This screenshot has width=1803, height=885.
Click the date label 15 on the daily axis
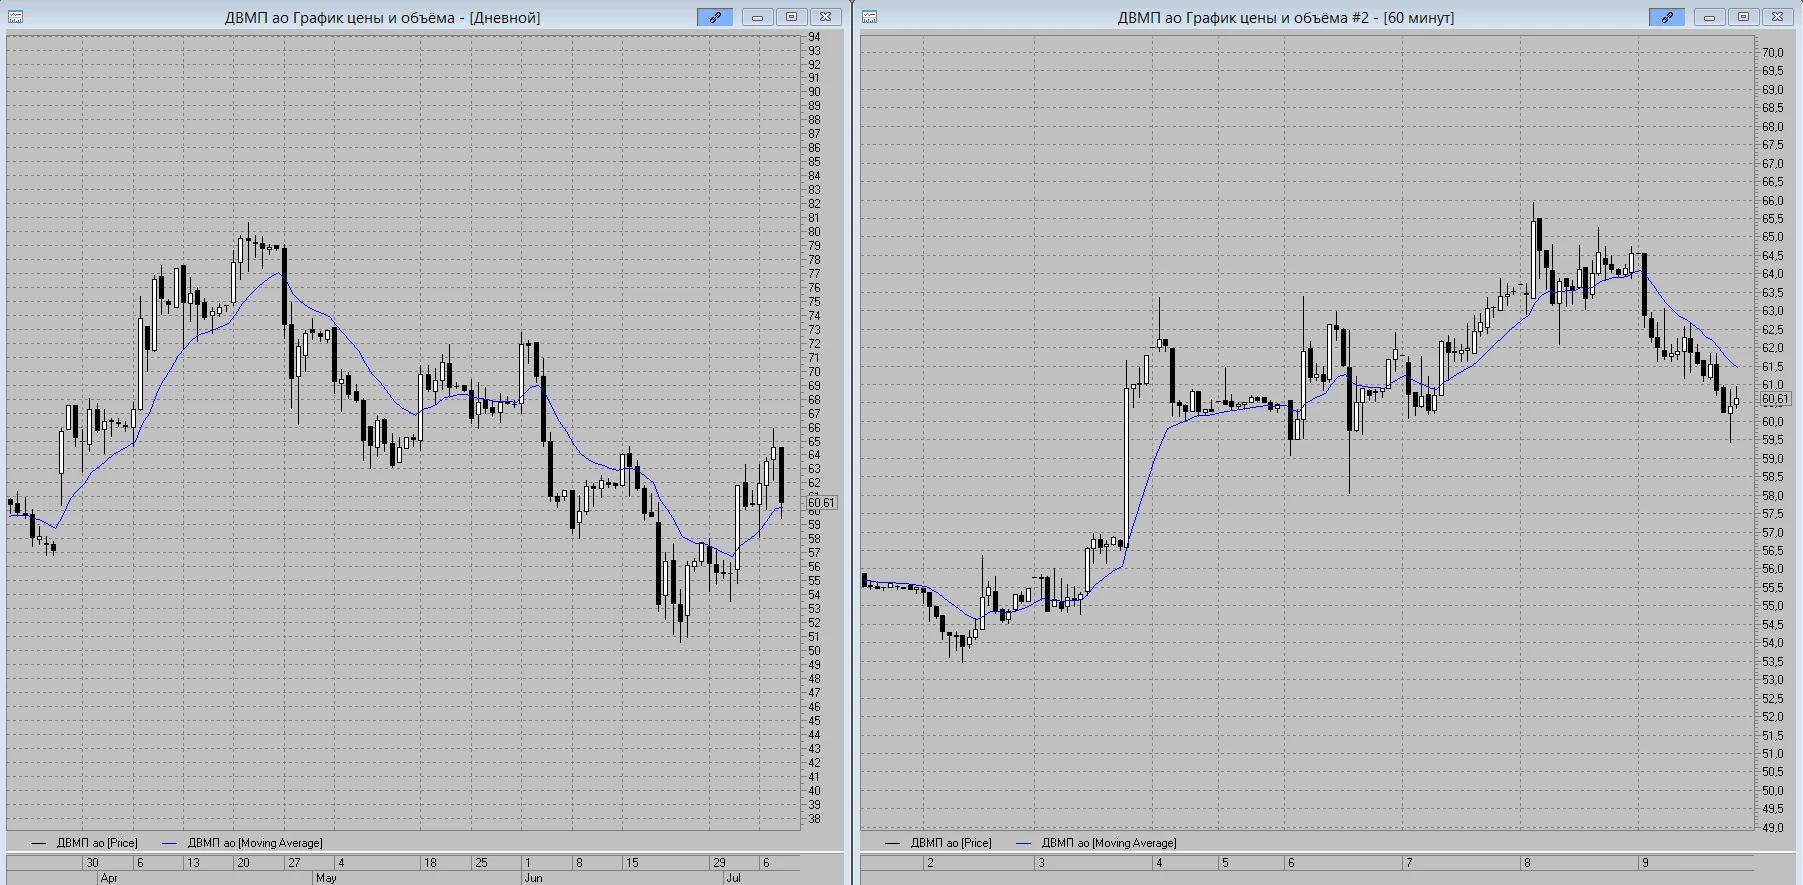tap(632, 863)
